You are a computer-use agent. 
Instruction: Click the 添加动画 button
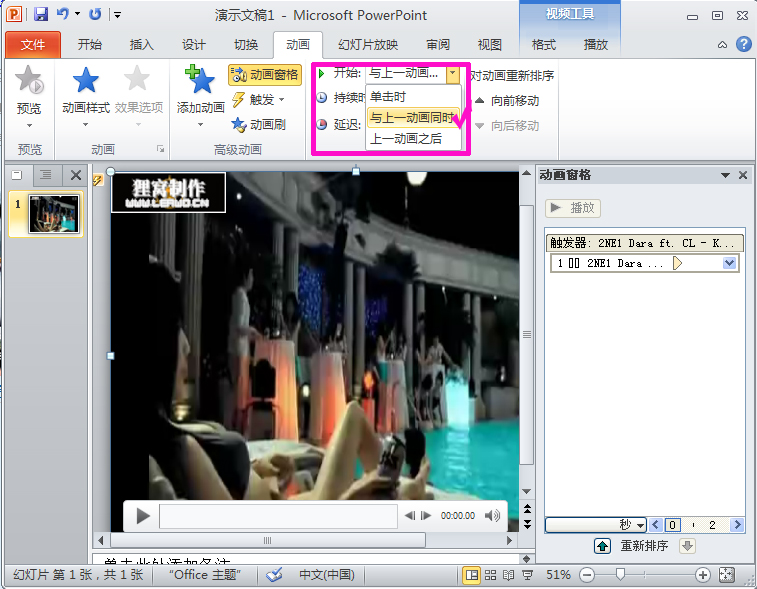coord(200,97)
